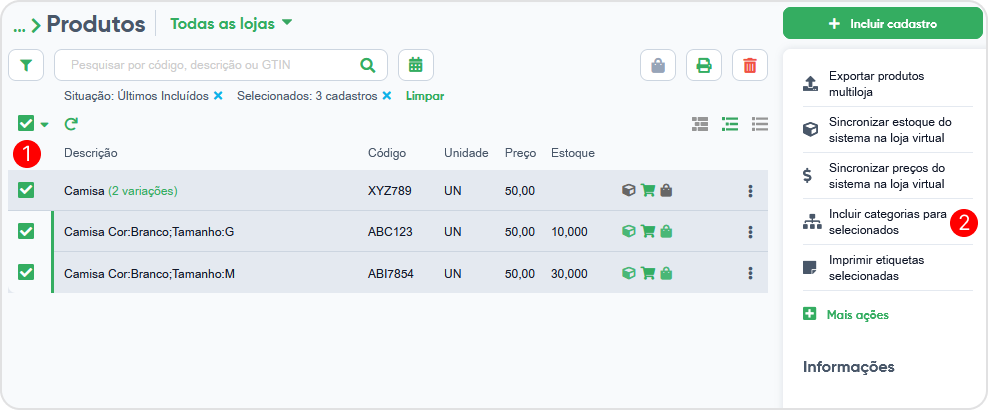Click the red trash delete icon
Image resolution: width=988 pixels, height=410 pixels.
[750, 66]
